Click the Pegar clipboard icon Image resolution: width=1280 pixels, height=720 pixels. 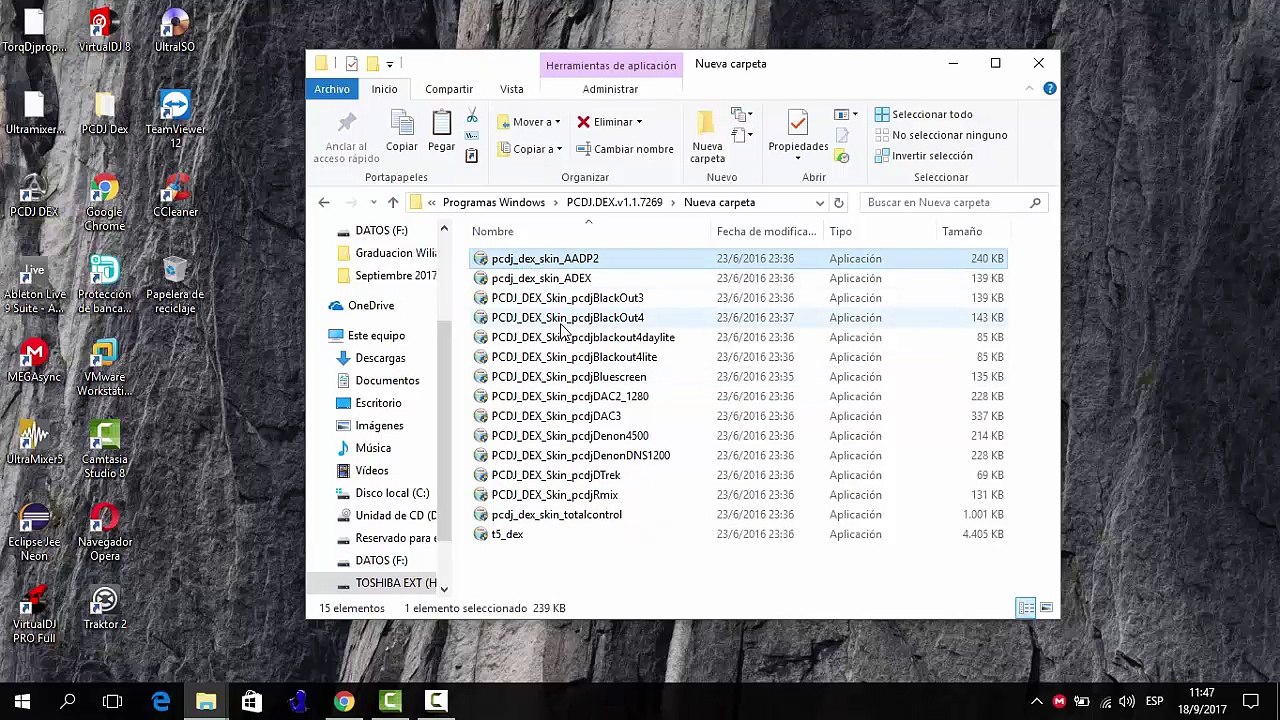tap(441, 123)
